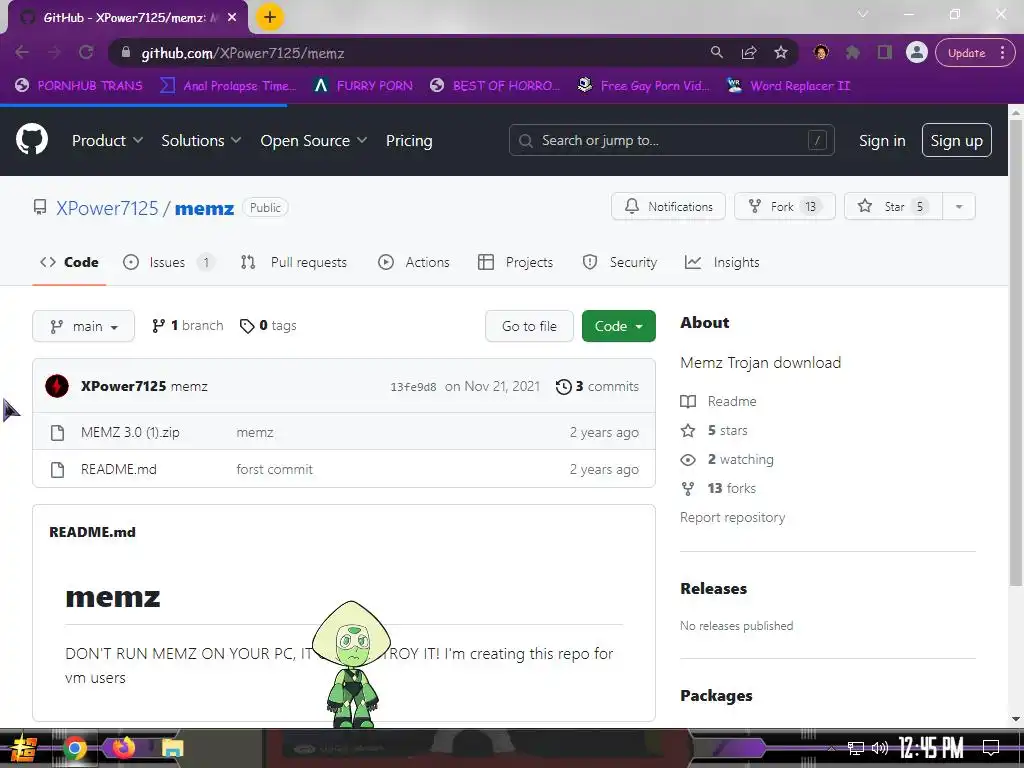Expand the Open Source menu
The image size is (1024, 768).
tap(313, 140)
